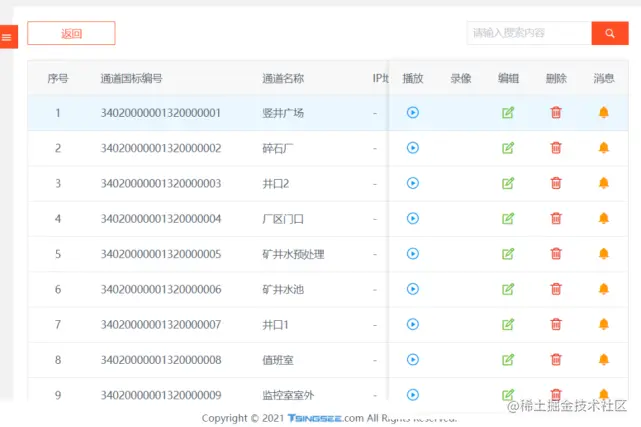
Task: Open message bell for 井口2
Action: (604, 183)
